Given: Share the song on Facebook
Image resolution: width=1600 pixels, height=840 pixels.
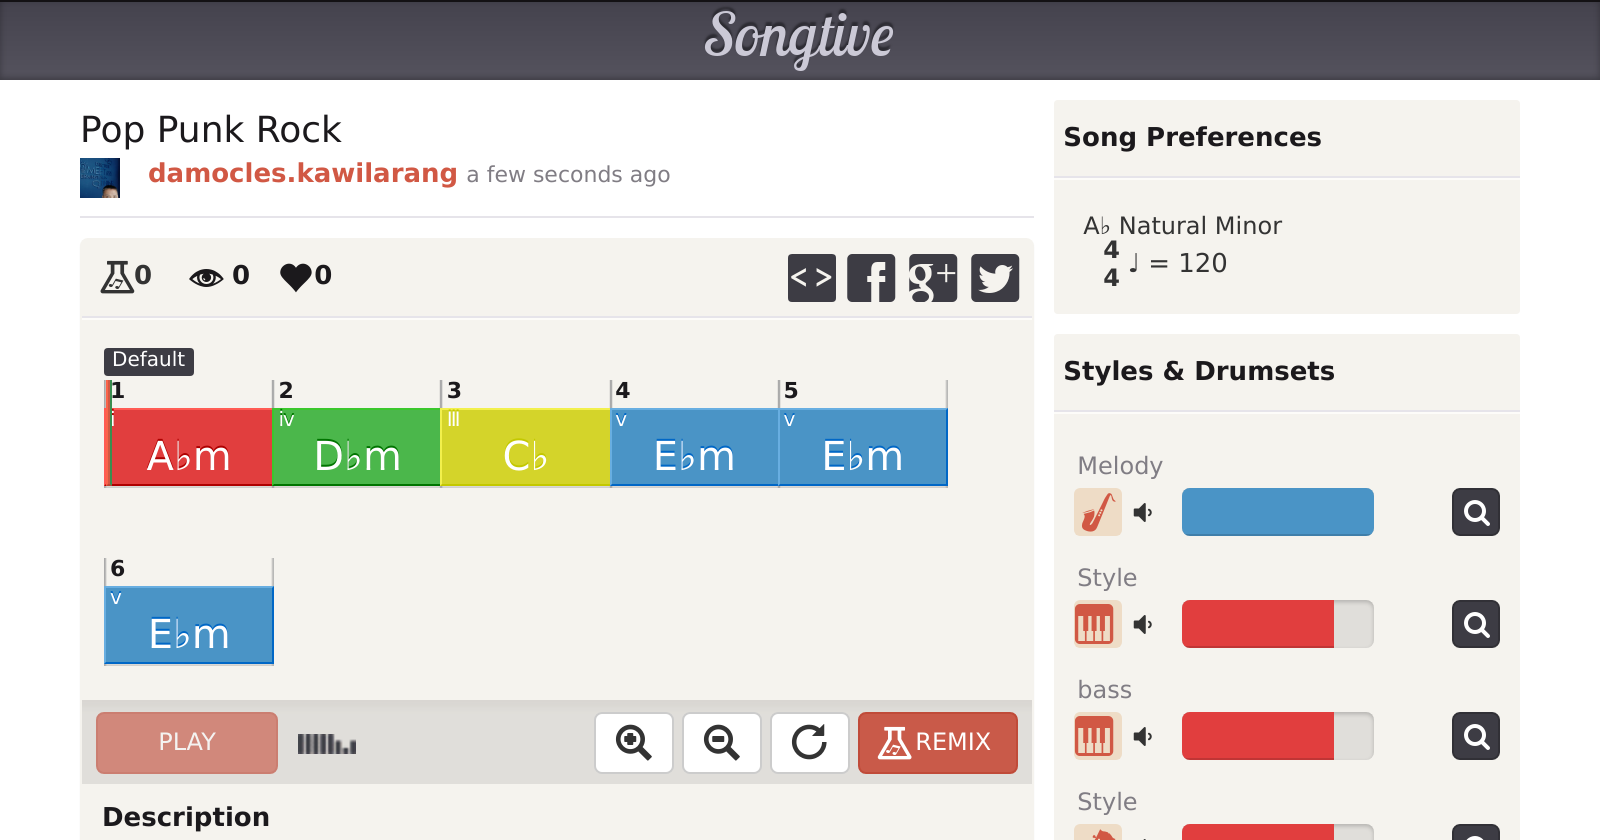Looking at the screenshot, I should (871, 277).
